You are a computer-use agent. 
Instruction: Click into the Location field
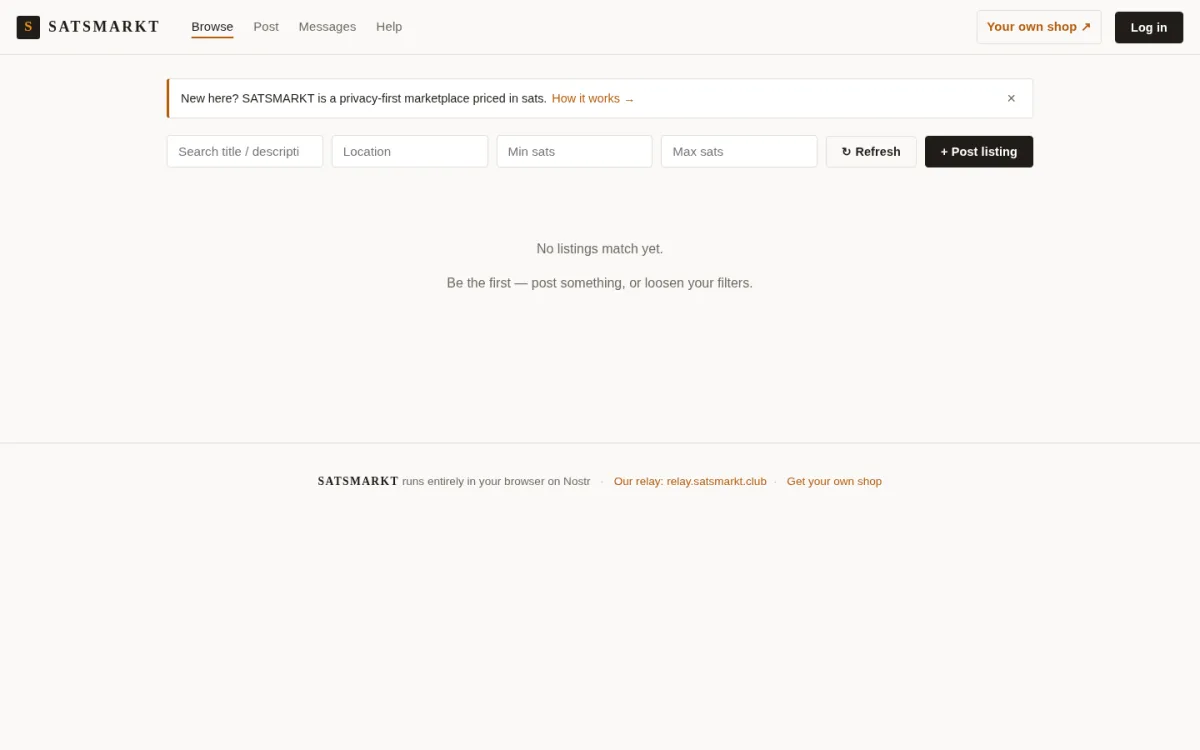tap(410, 151)
